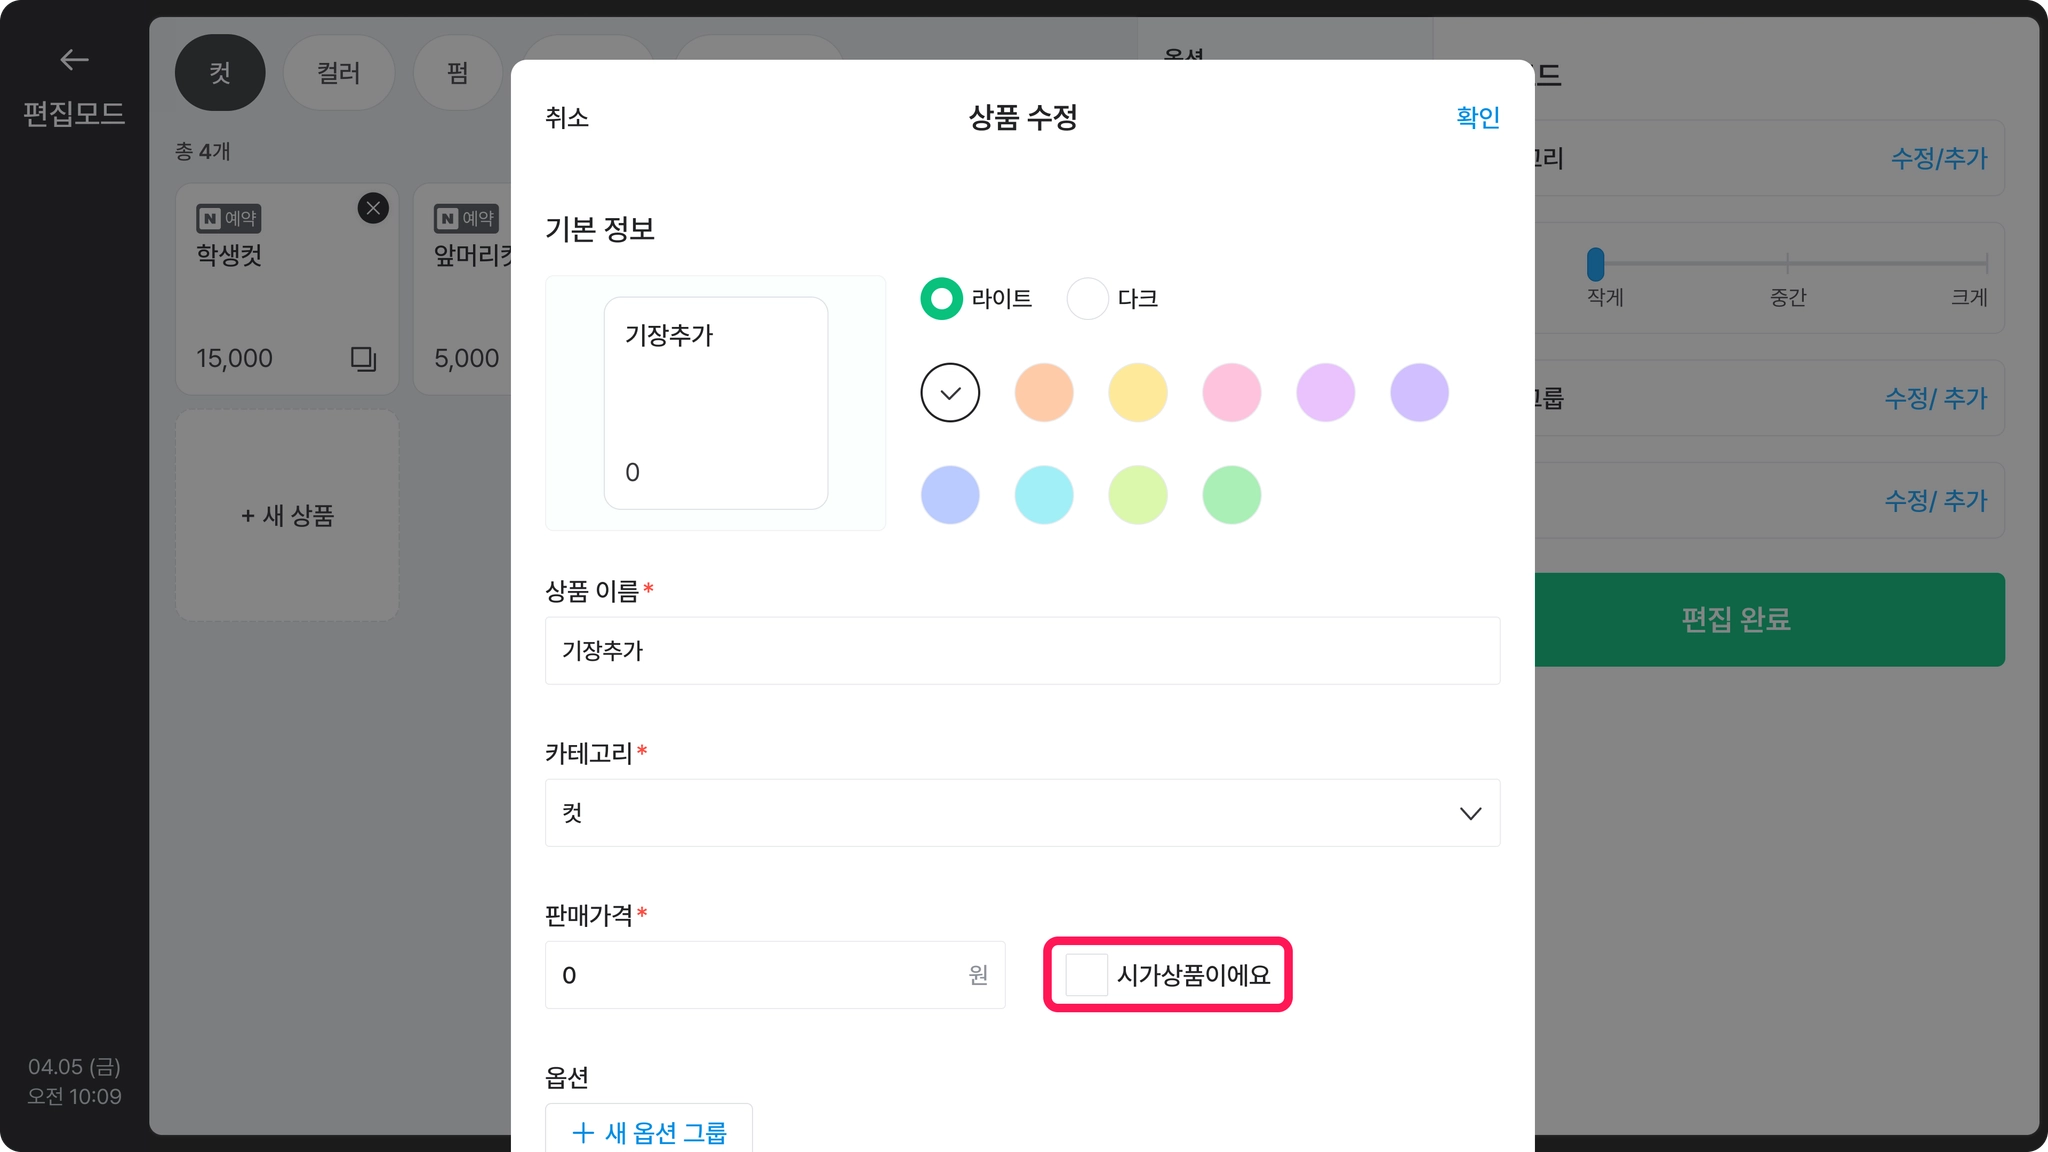
Task: Select the 라이트 radio button
Action: coord(941,298)
